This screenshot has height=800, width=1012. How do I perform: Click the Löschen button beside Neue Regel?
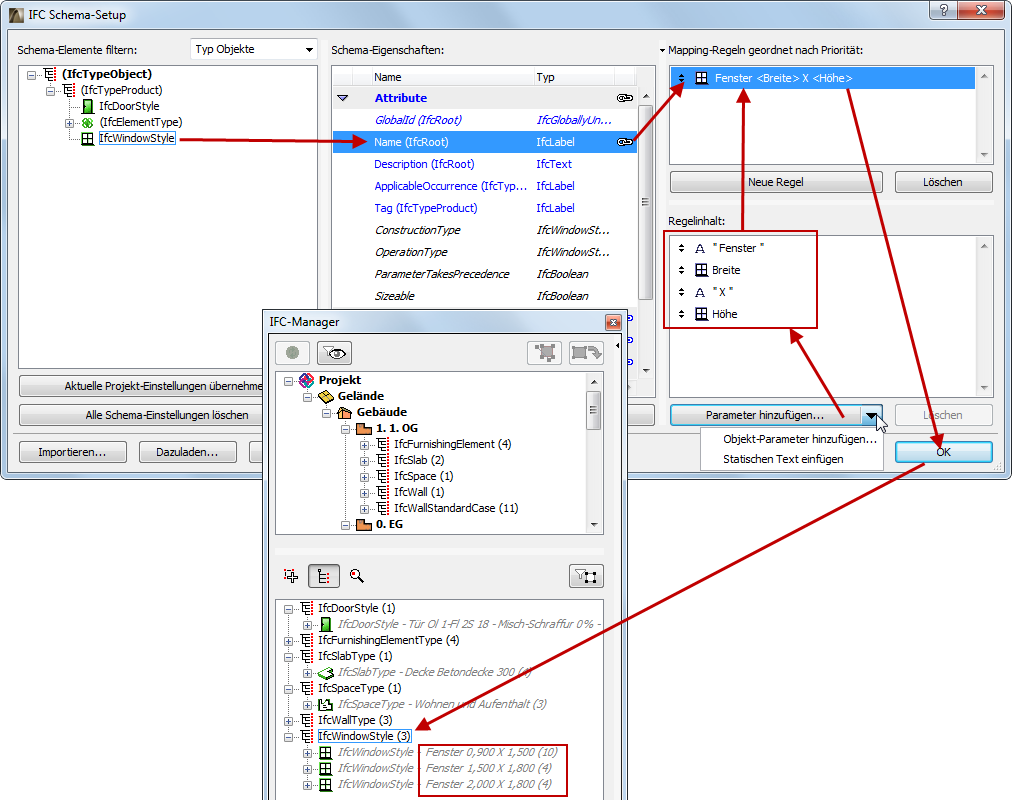coord(943,182)
